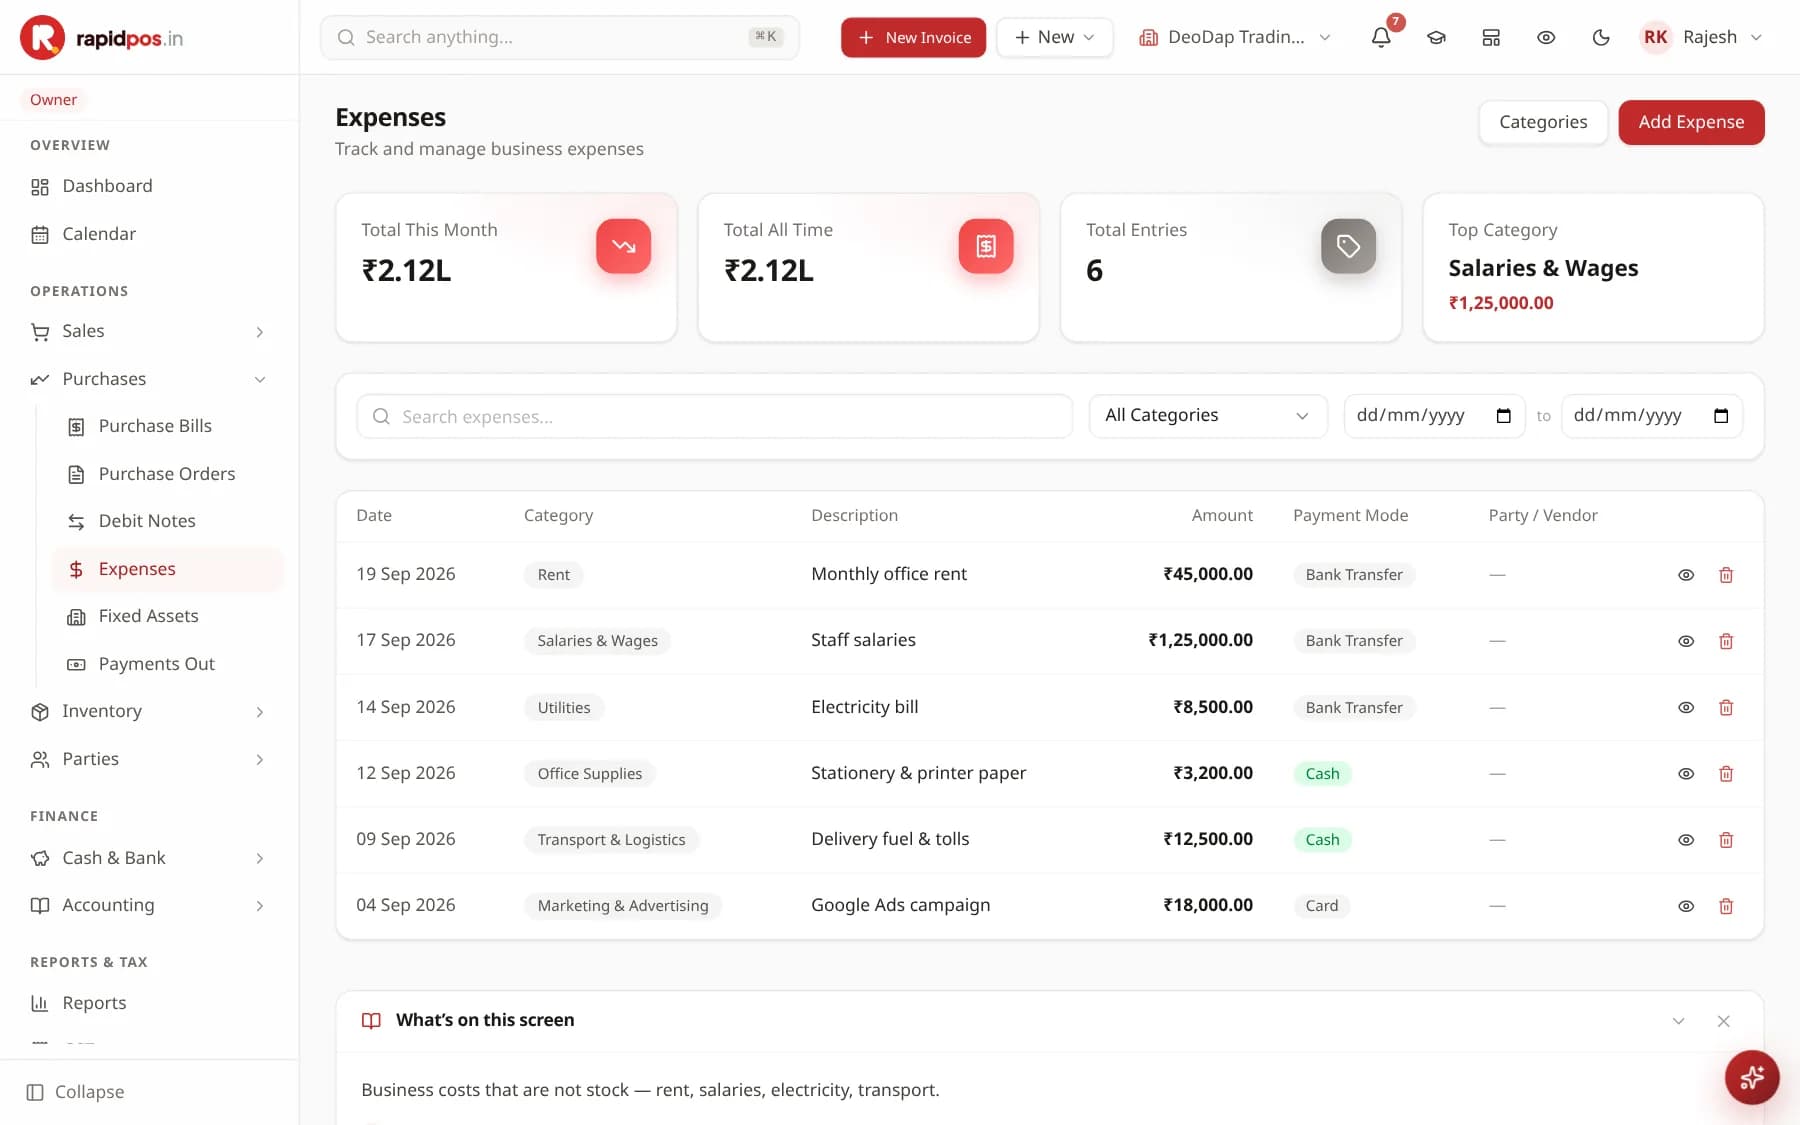Create a New Invoice
This screenshot has width=1800, height=1125.
[913, 37]
